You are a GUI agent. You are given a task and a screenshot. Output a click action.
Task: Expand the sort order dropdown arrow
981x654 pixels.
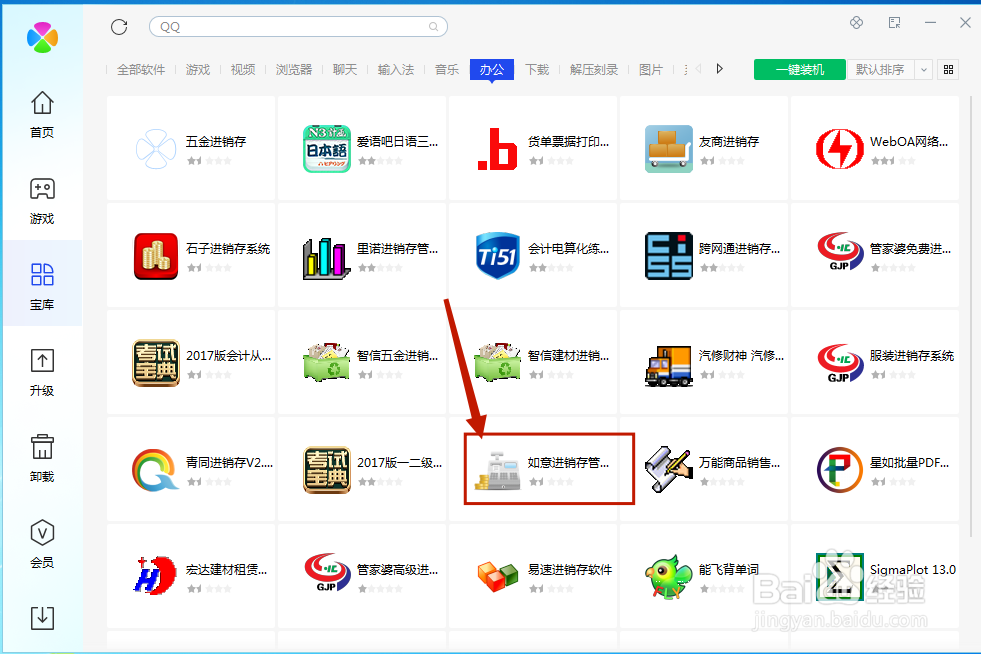[x=923, y=69]
